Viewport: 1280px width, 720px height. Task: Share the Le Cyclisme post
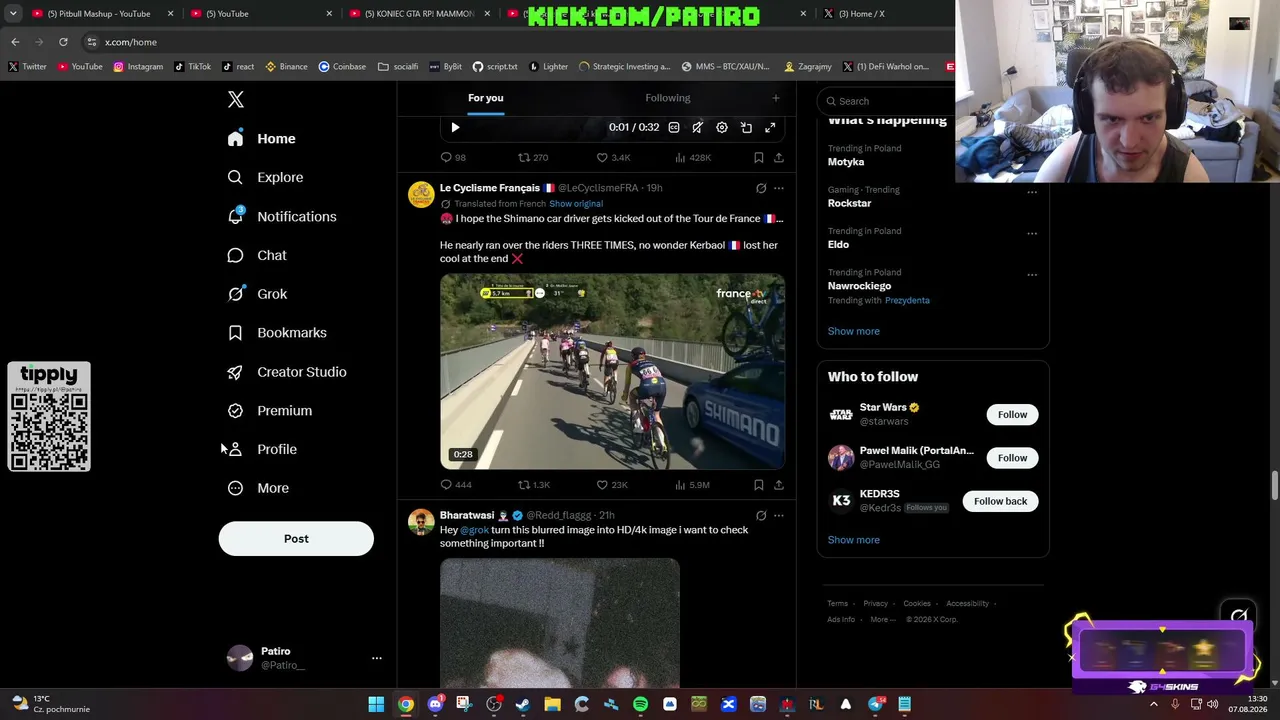(x=779, y=485)
